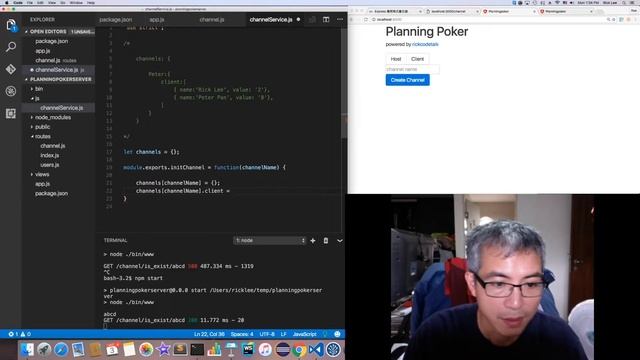Click the channel name input field

(412, 69)
